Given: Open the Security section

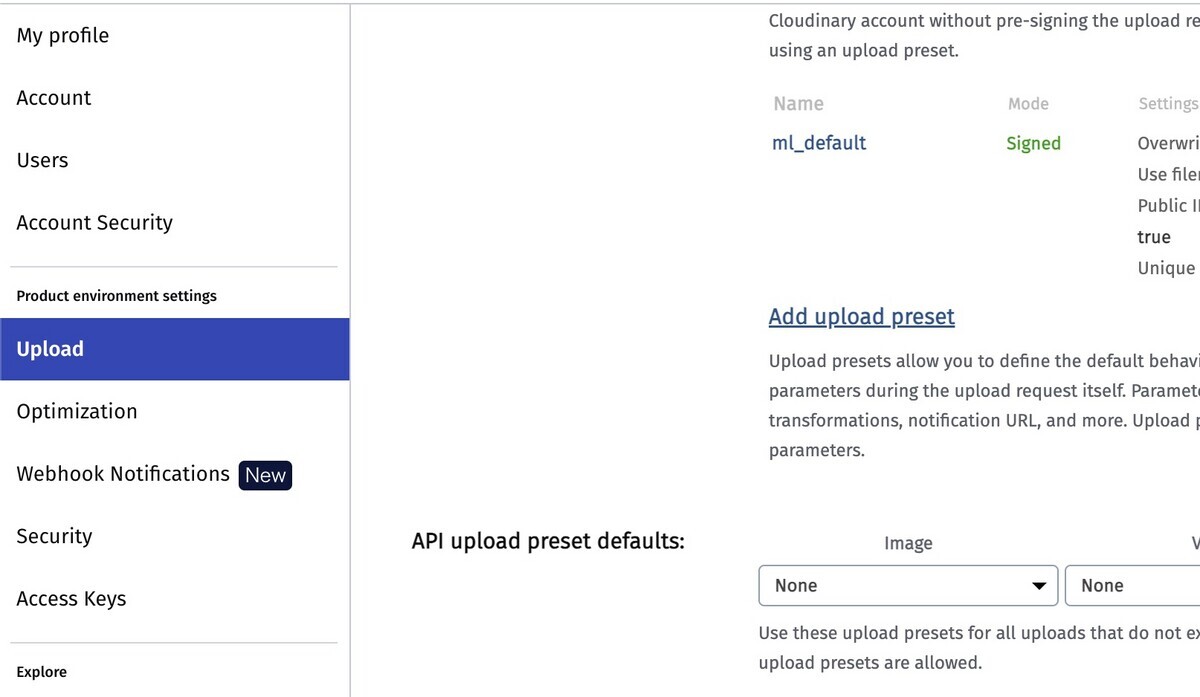Looking at the screenshot, I should [x=54, y=536].
